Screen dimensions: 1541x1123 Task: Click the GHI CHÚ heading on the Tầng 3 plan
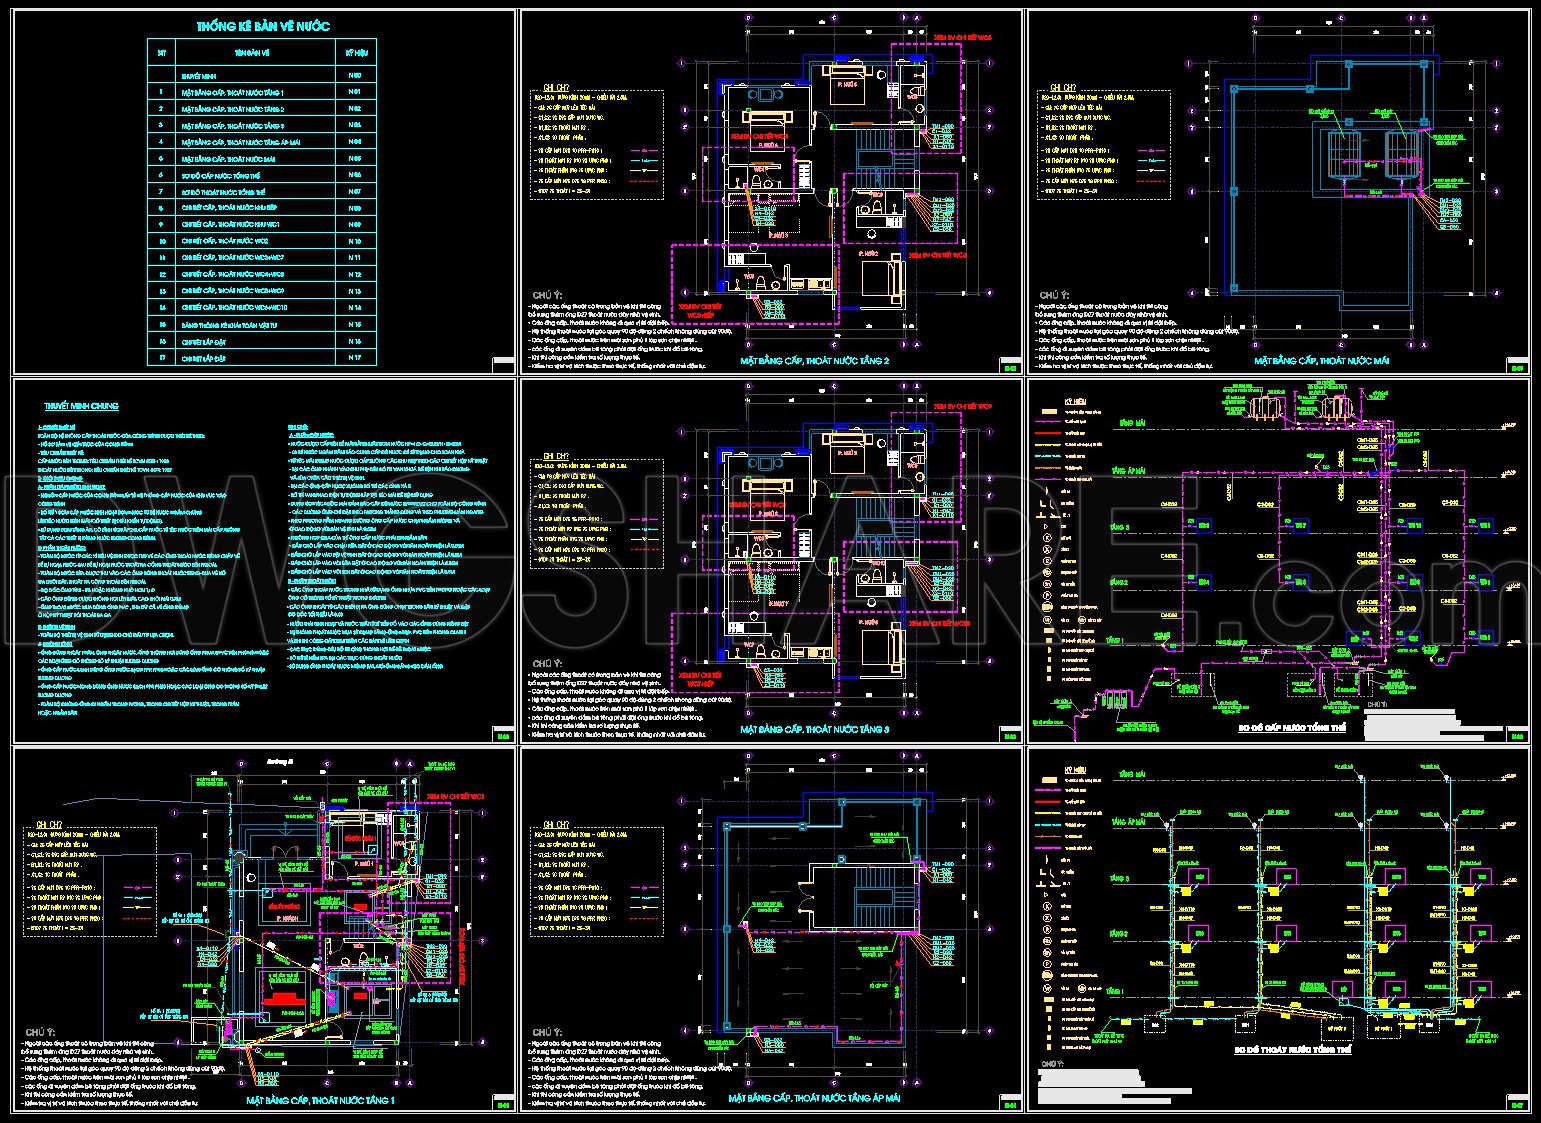tap(555, 454)
